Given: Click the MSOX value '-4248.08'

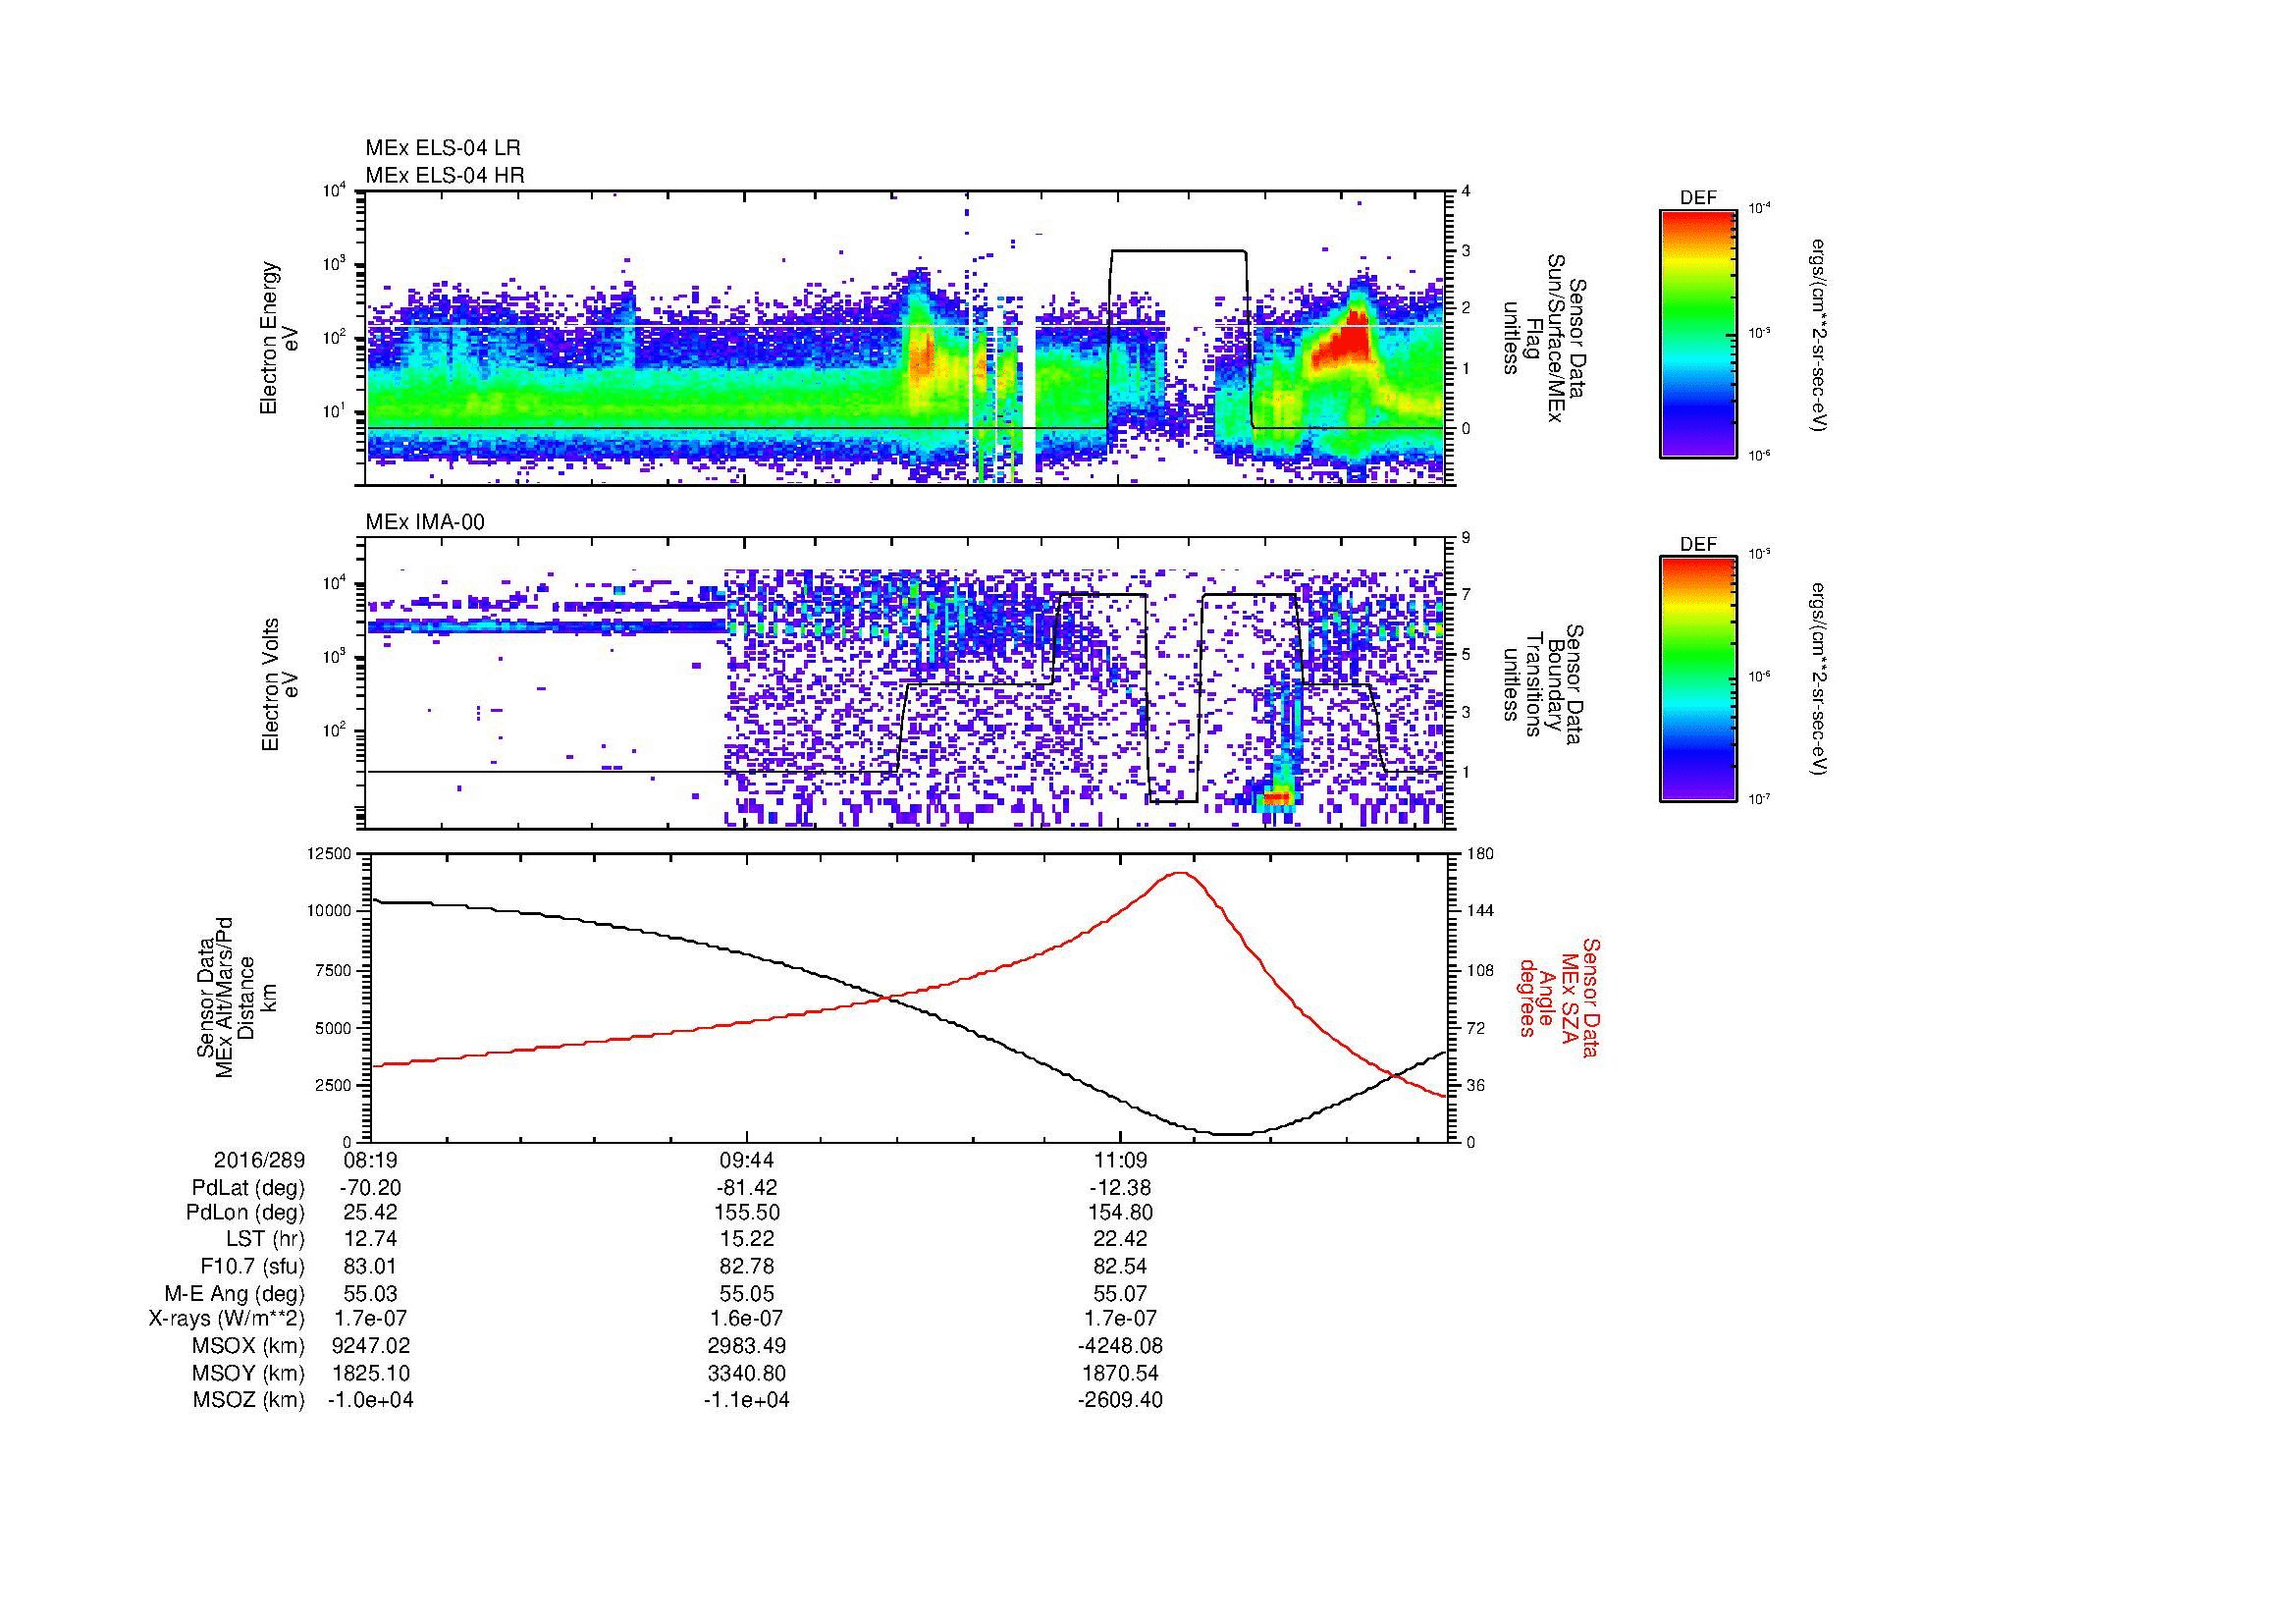Looking at the screenshot, I should (1120, 1346).
